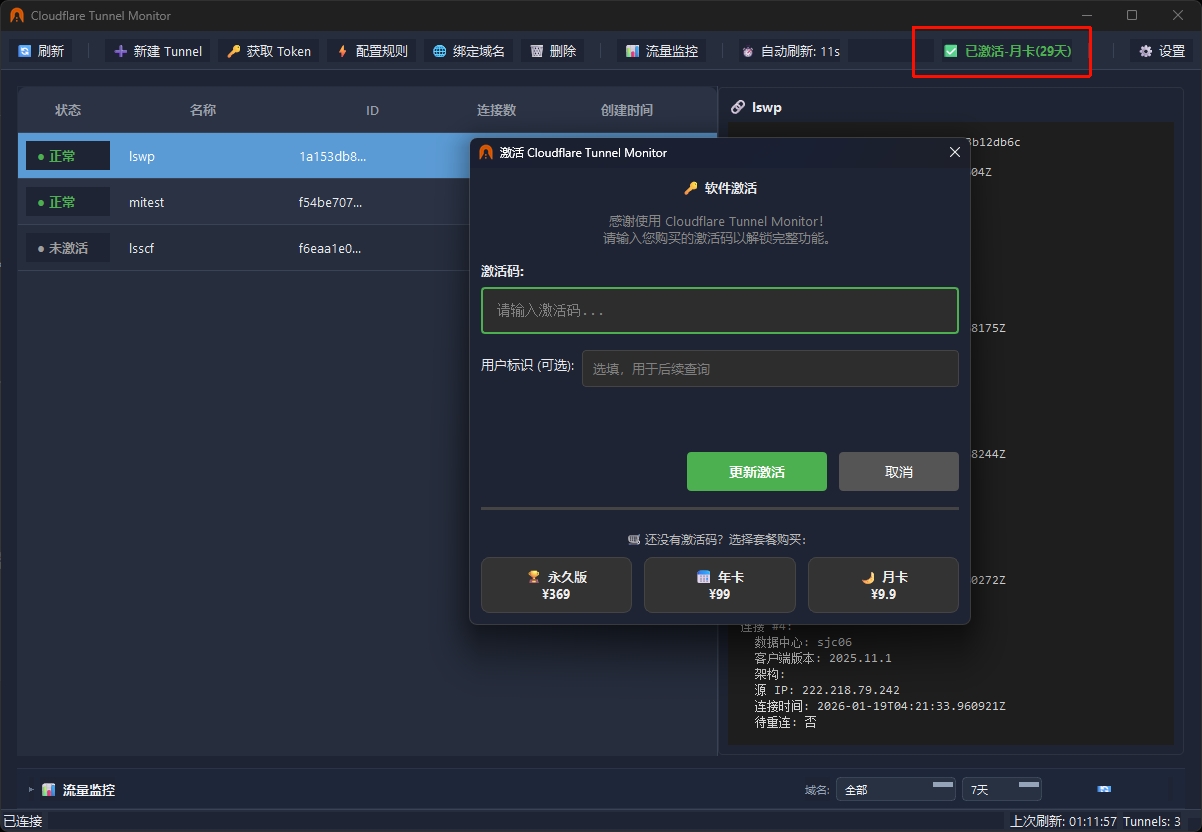Click the 已激活-月卡 activation status indicator
Image resolution: width=1202 pixels, height=832 pixels.
1008,51
